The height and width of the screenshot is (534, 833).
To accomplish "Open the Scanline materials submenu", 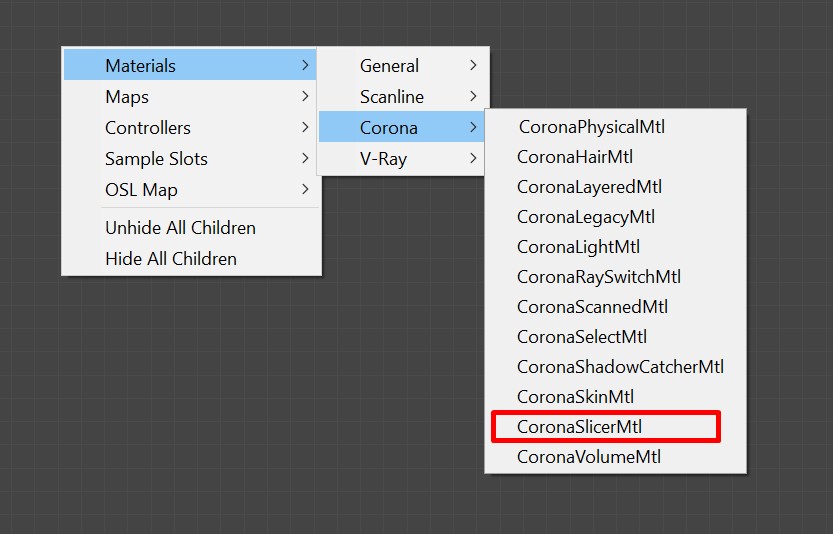I will [x=403, y=97].
